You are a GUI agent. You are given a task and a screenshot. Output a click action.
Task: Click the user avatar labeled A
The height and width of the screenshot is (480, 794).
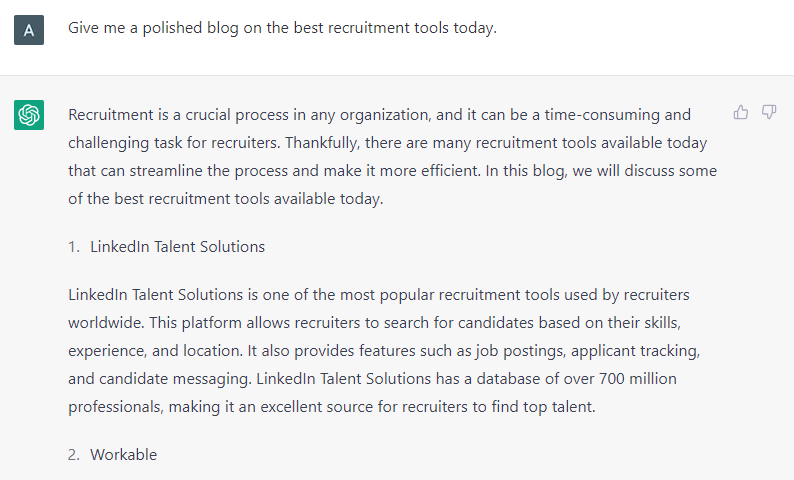29,30
